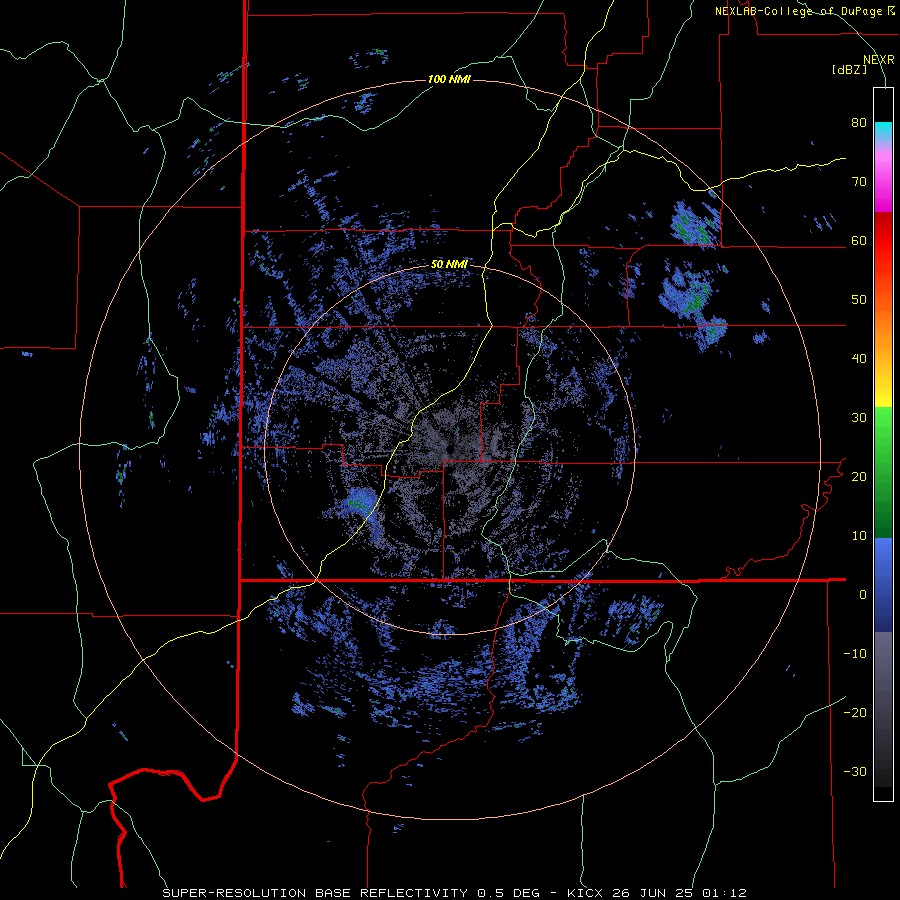Click the 100 NMI range ring label
900x900 pixels.
point(449,79)
